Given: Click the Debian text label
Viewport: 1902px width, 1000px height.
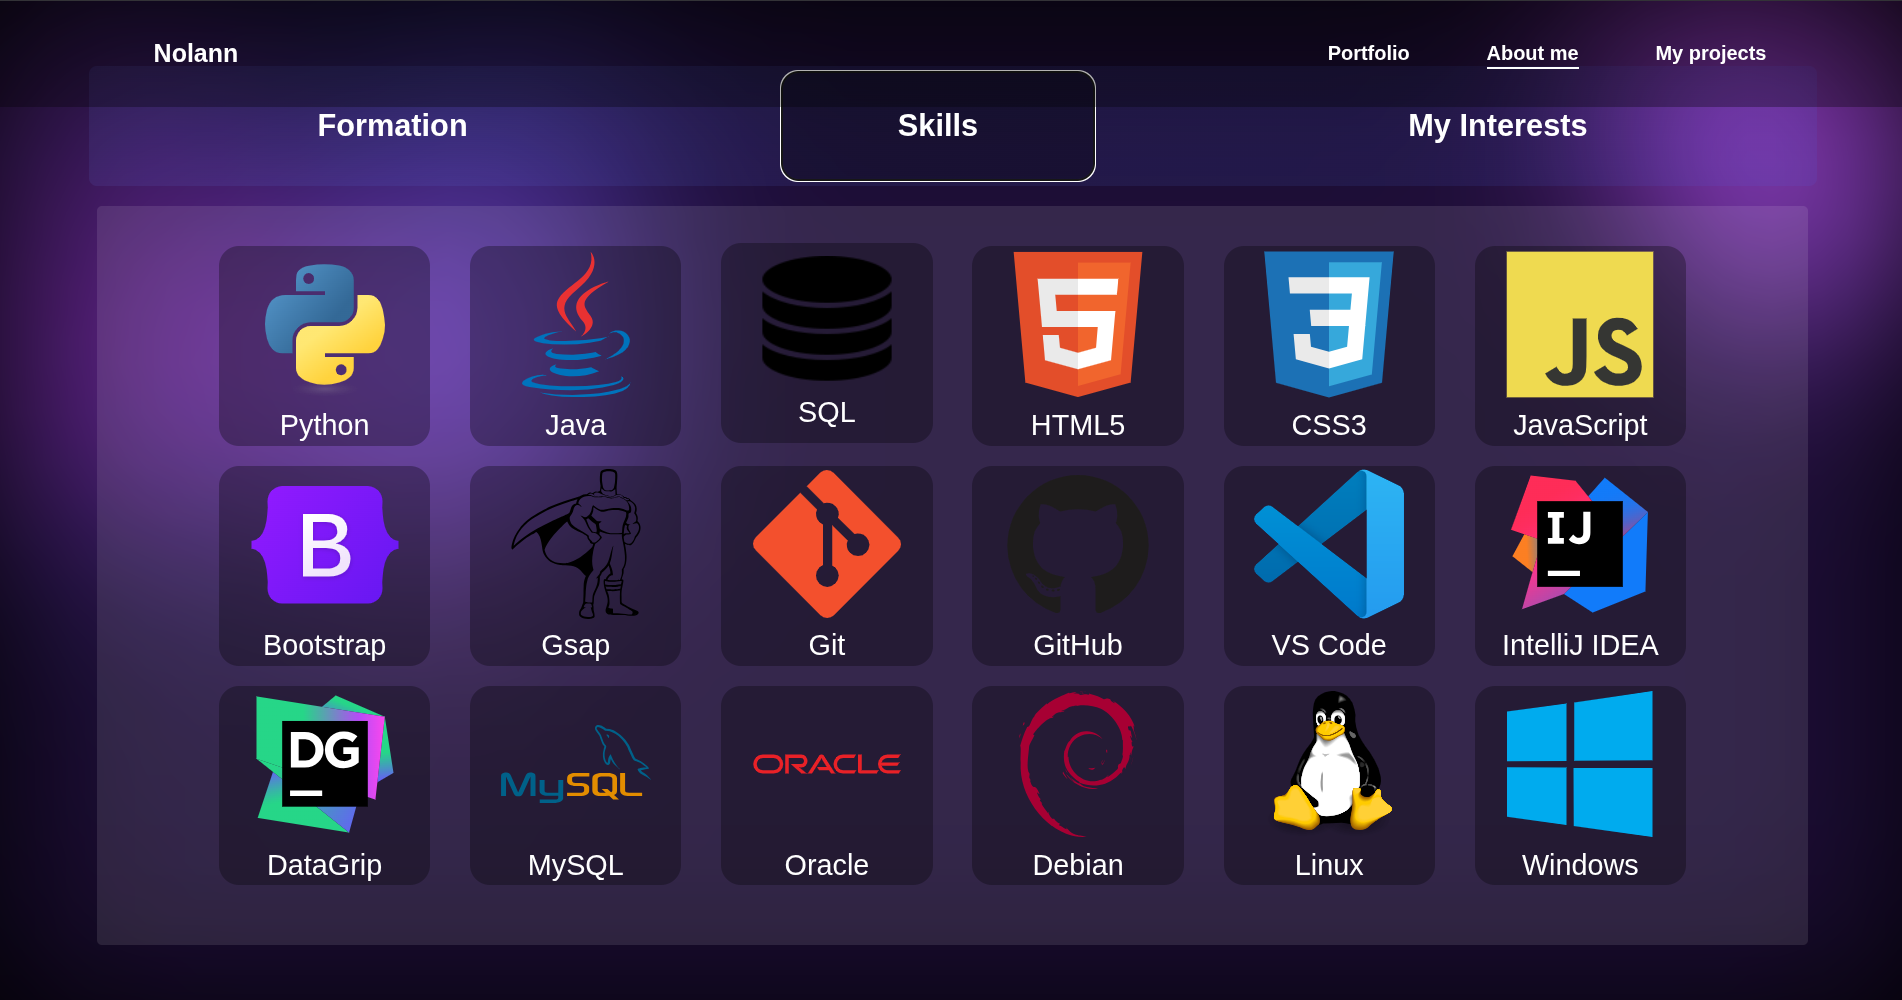Looking at the screenshot, I should click(1078, 865).
